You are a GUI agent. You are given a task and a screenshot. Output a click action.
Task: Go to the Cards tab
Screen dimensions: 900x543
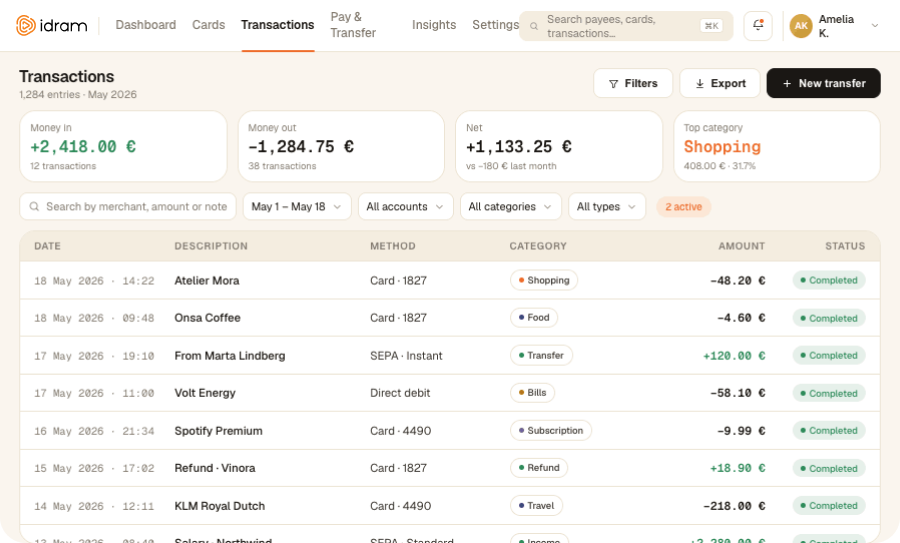208,25
